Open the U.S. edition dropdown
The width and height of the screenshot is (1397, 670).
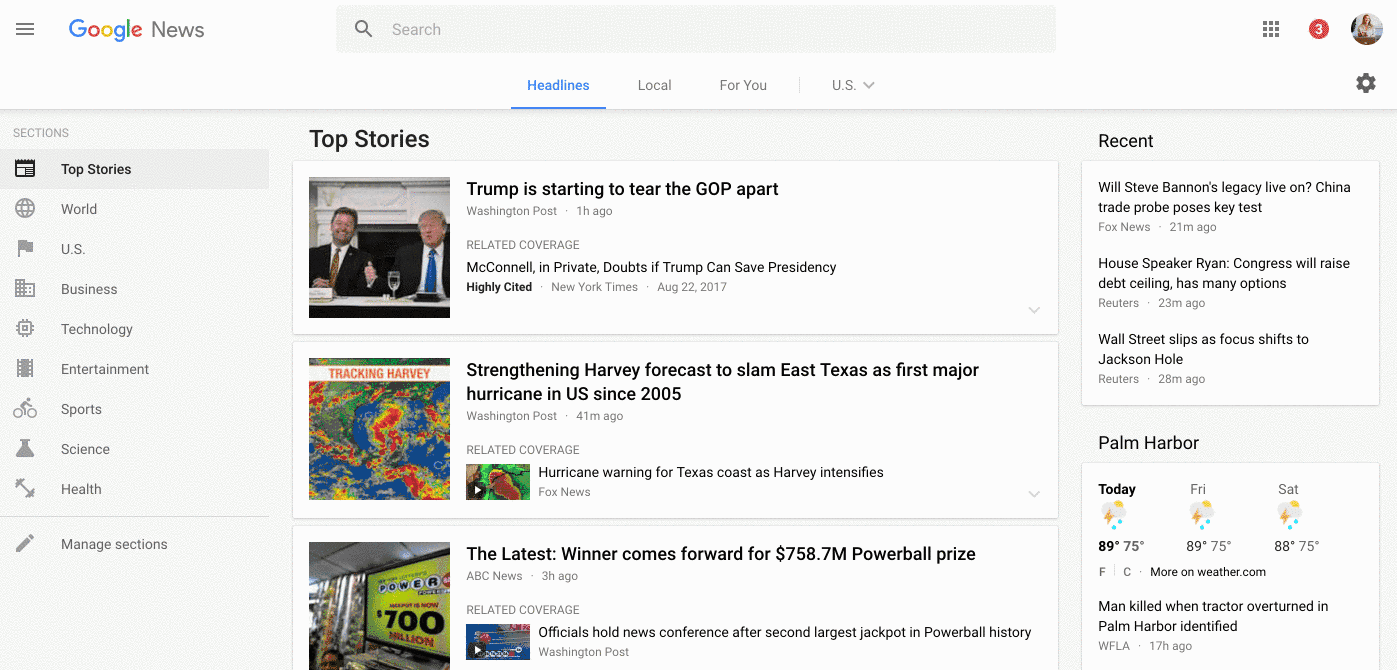point(853,85)
